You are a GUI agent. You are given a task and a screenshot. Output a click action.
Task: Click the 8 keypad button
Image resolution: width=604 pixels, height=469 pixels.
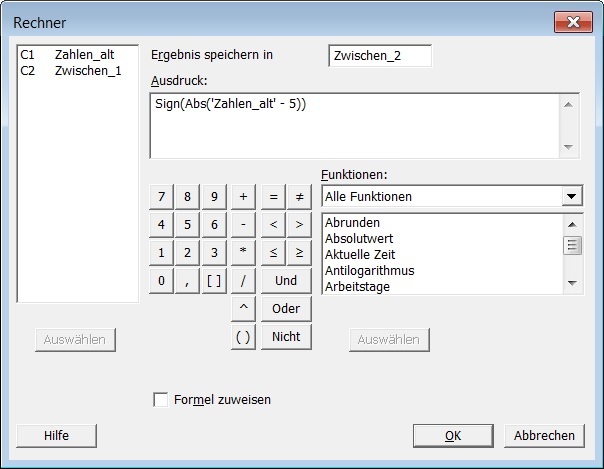pyautogui.click(x=187, y=197)
